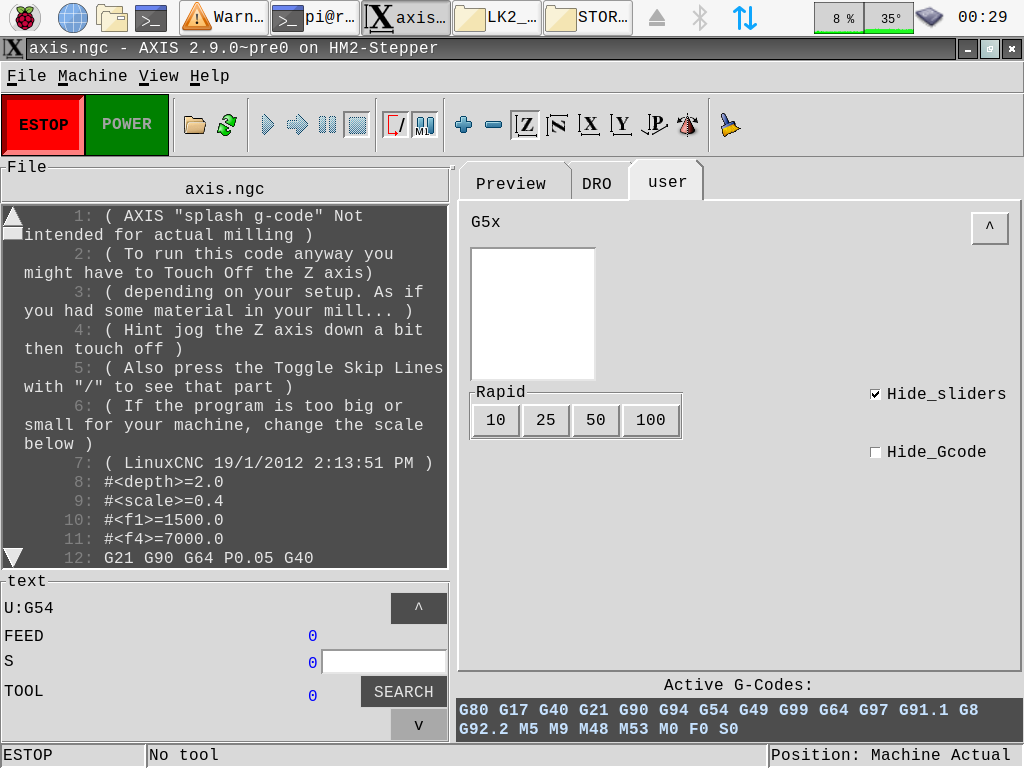The height and width of the screenshot is (768, 1024).
Task: Select the user tab
Action: tap(667, 182)
